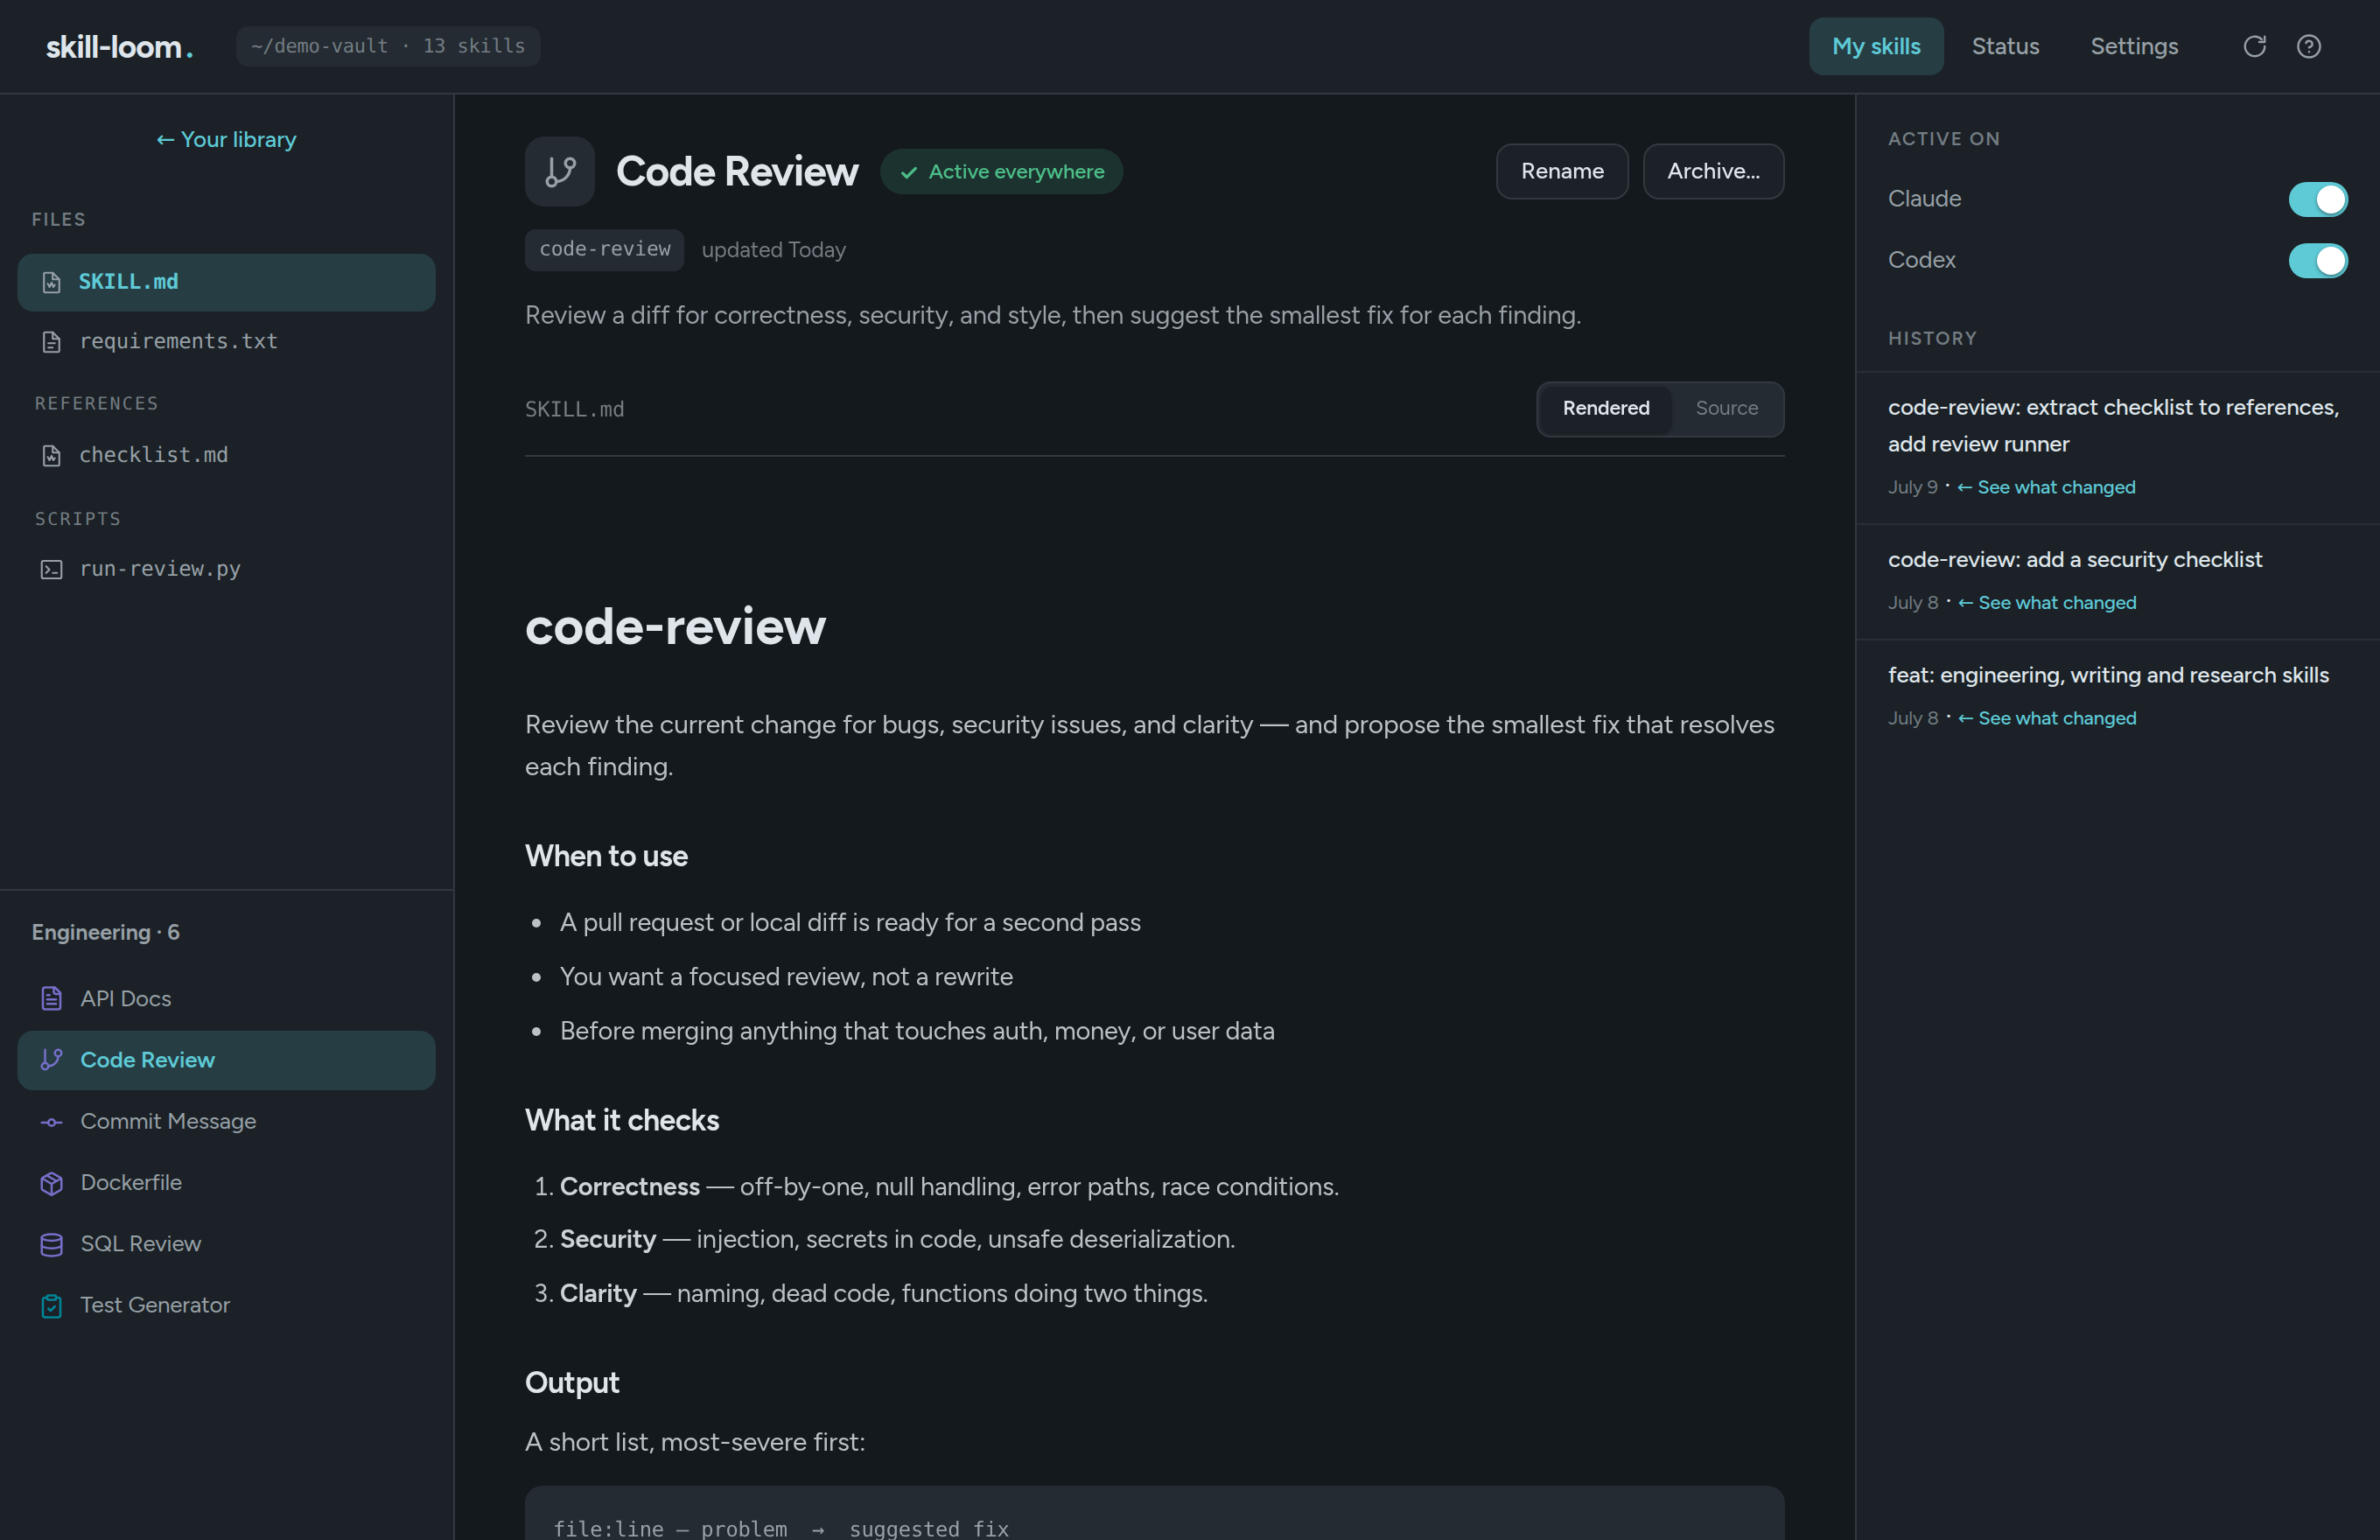This screenshot has height=1540, width=2380.
Task: Disable the Codex toggle
Action: pyautogui.click(x=2318, y=260)
